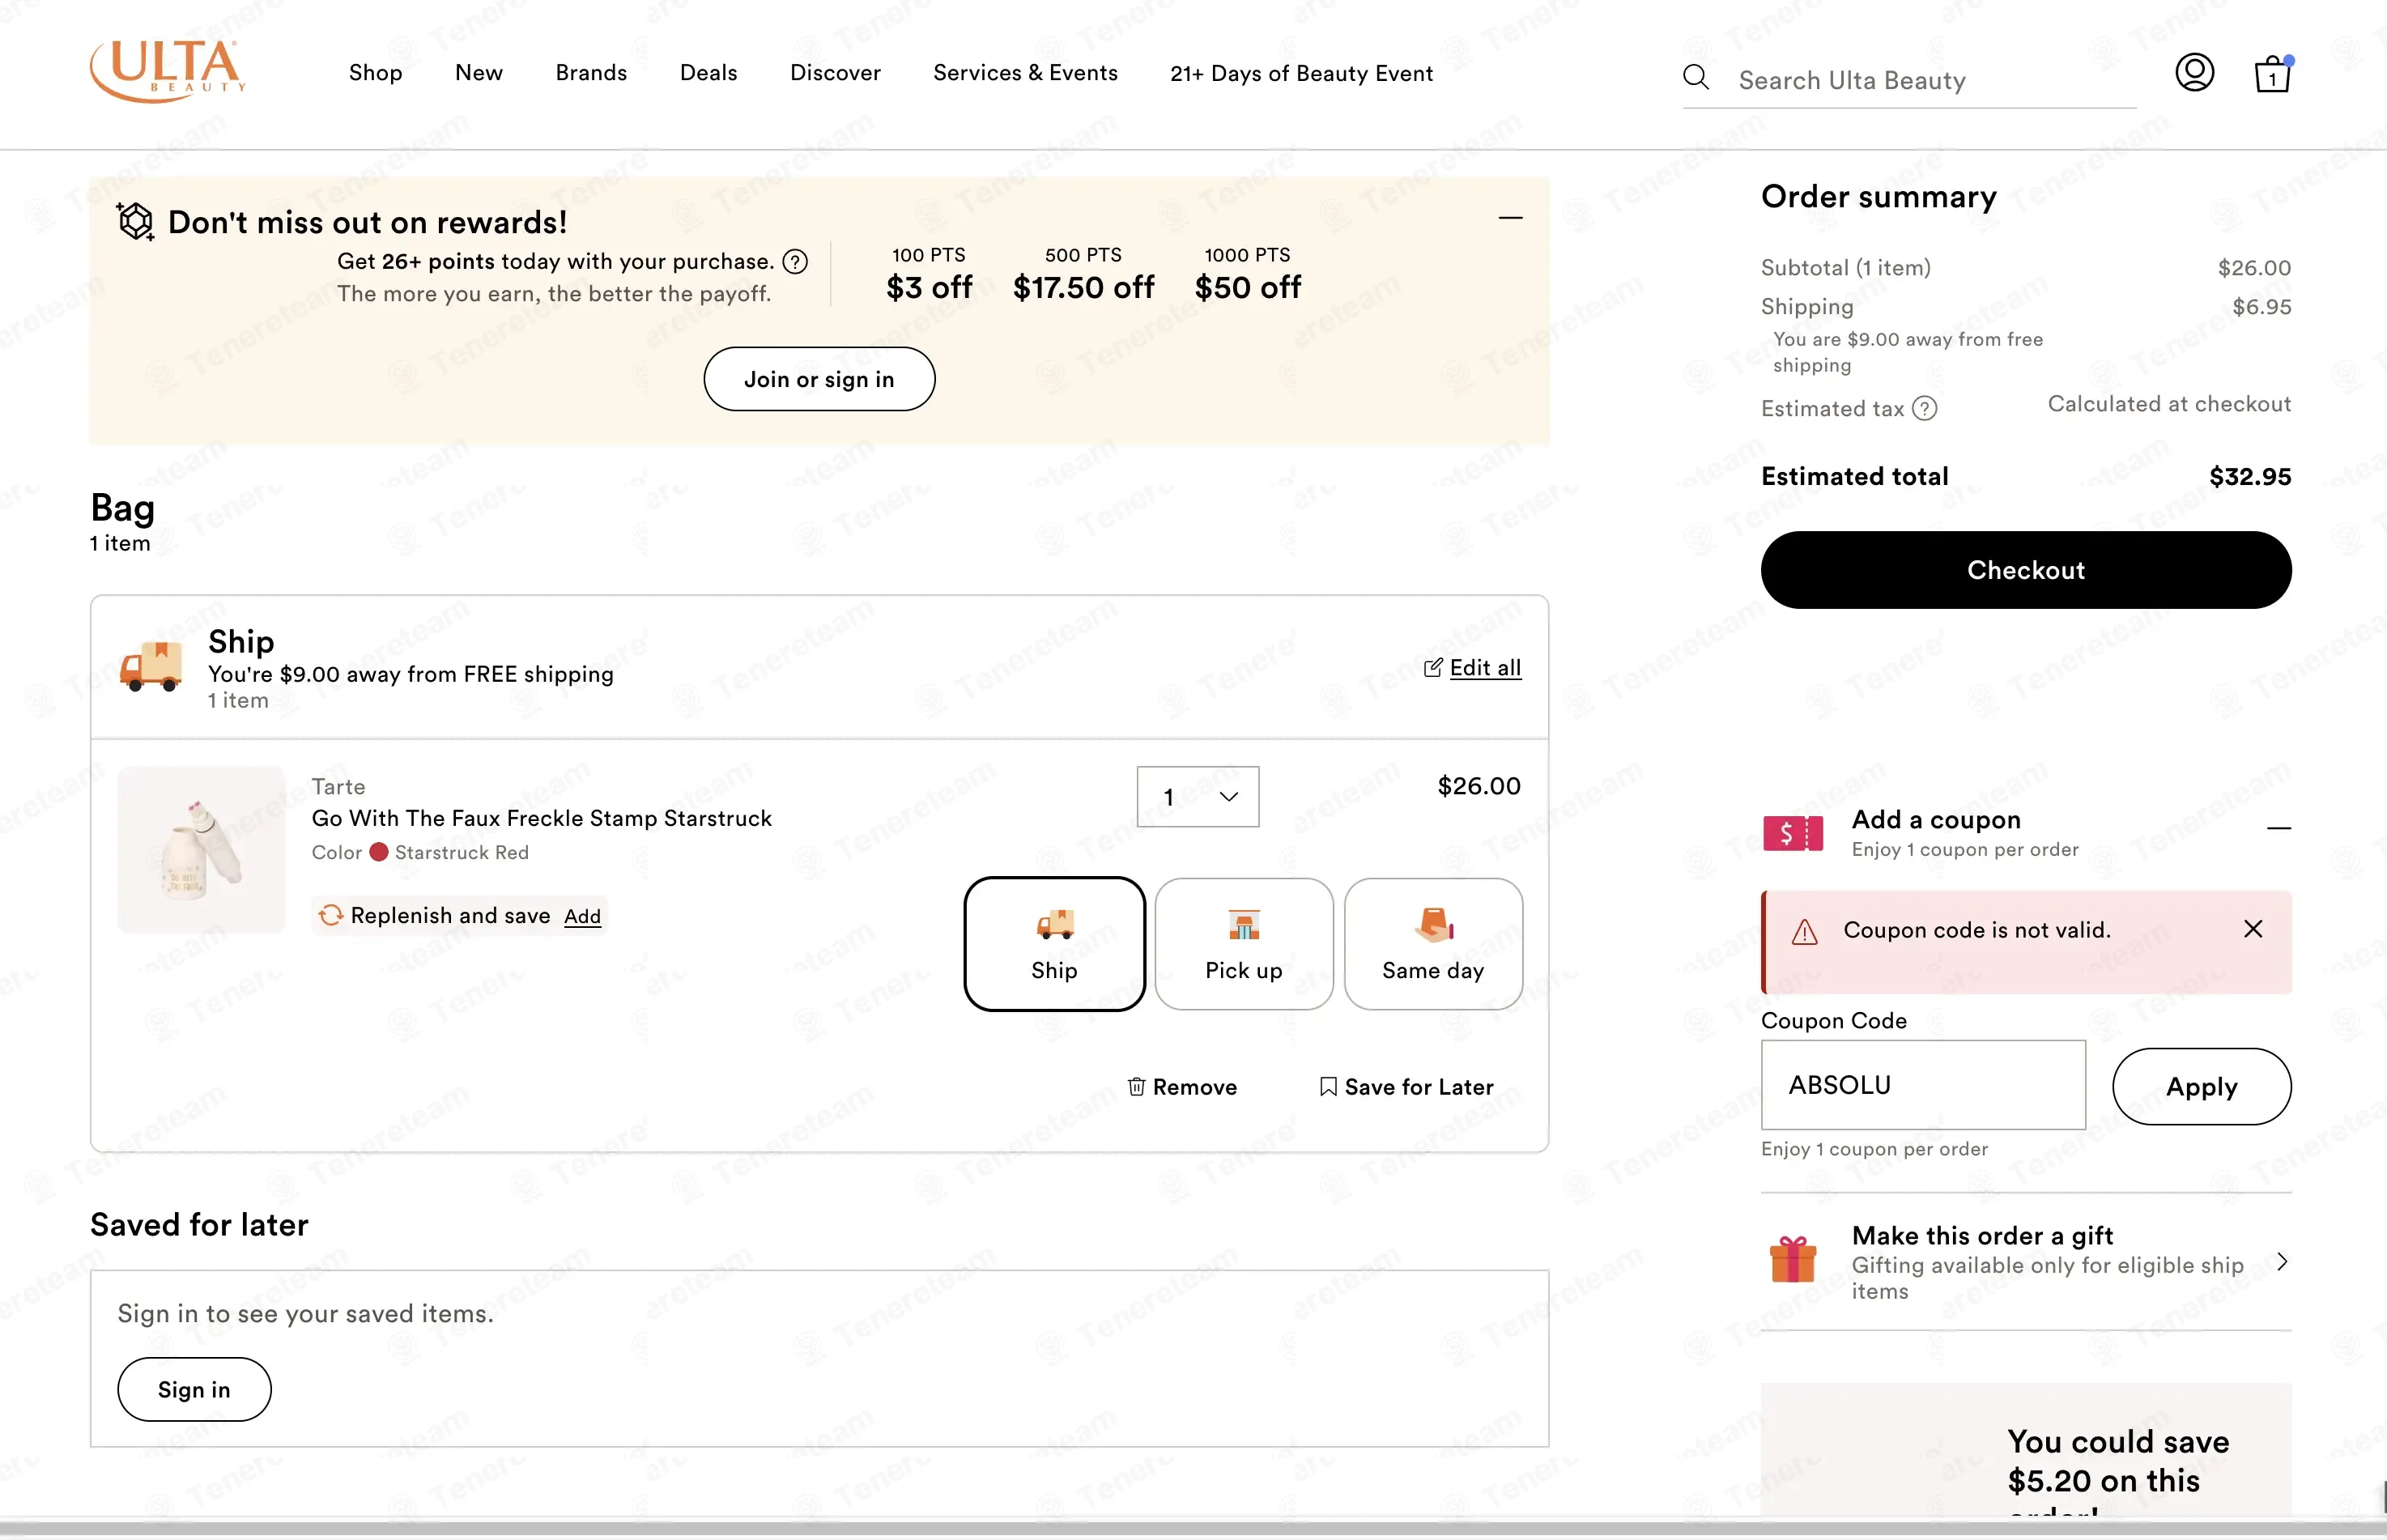Click the Ulta Beauty logo
The height and width of the screenshot is (1540, 2387).
(167, 71)
